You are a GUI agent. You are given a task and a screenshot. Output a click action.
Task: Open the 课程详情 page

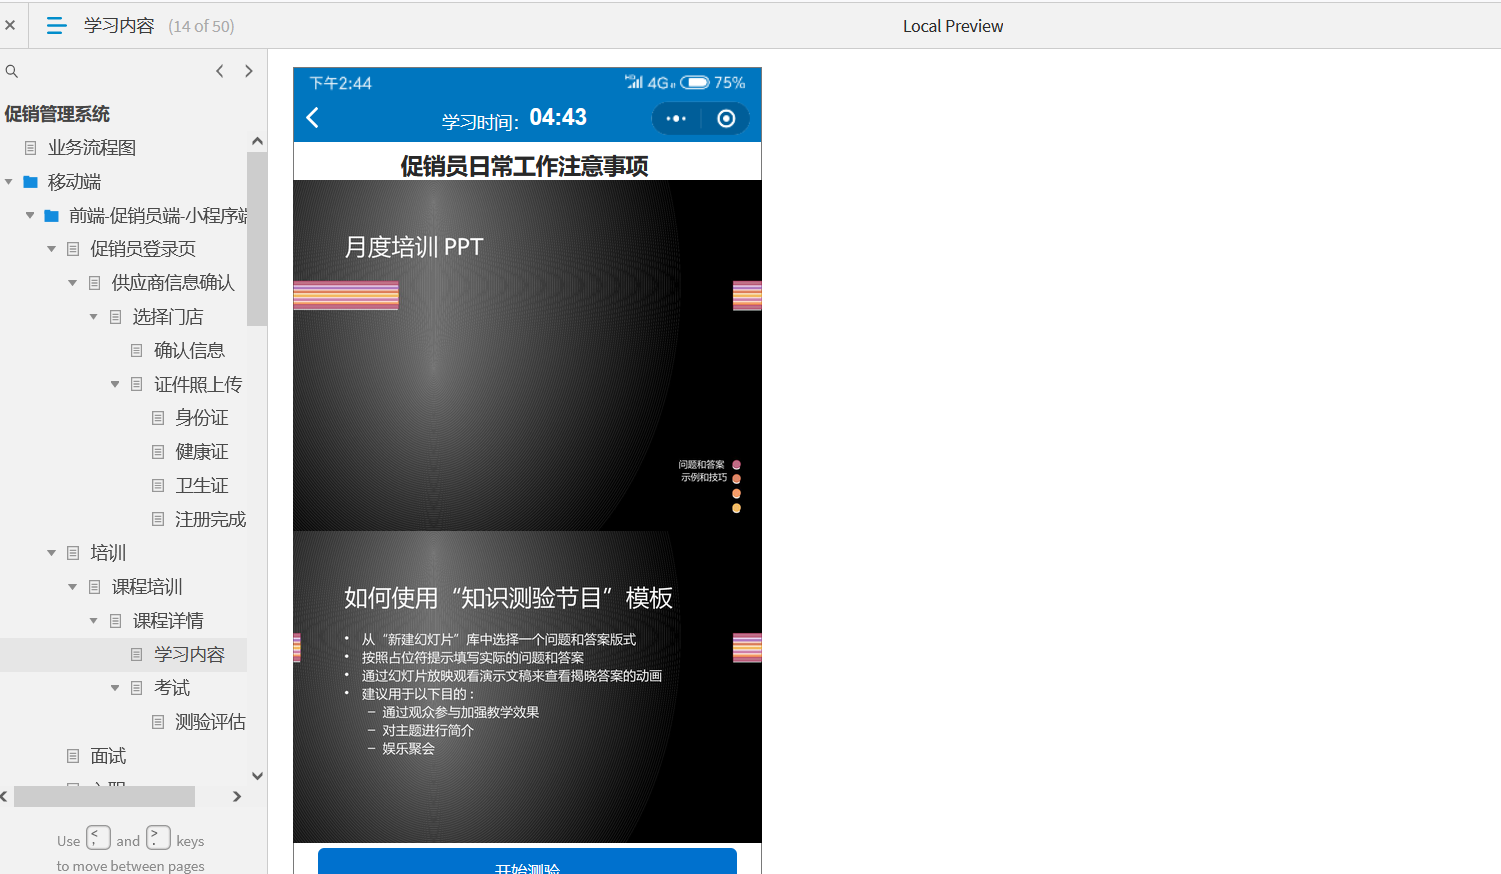point(168,621)
